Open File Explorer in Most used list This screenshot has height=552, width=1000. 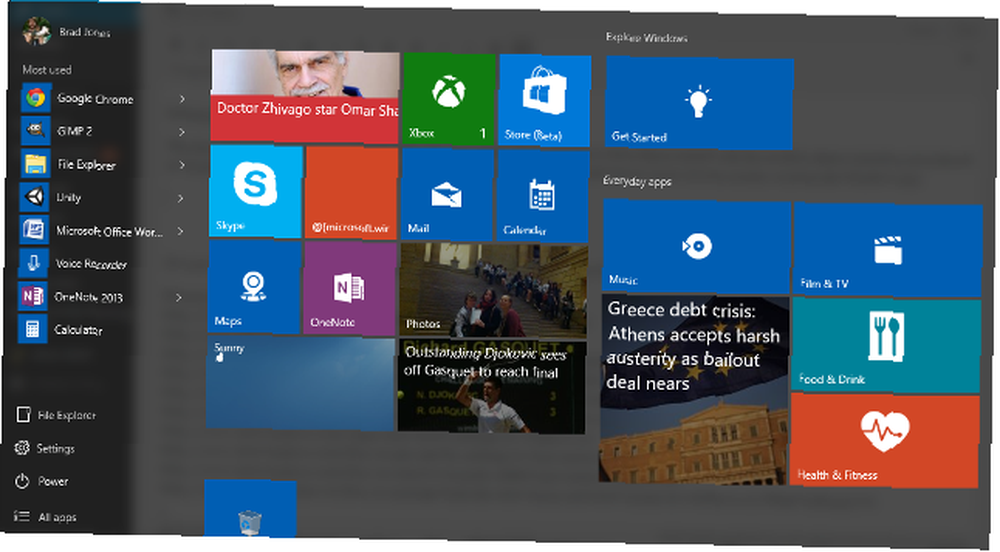coord(96,164)
